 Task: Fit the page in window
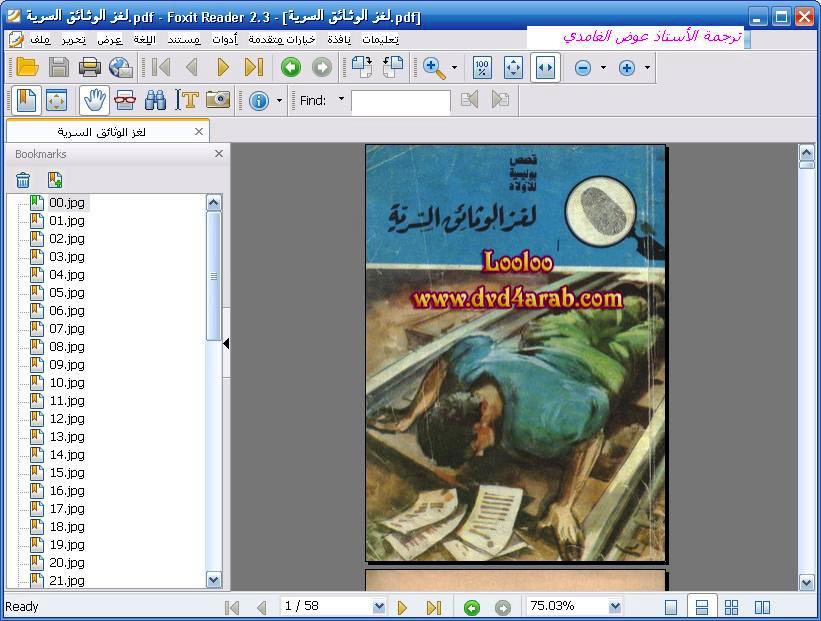513,68
